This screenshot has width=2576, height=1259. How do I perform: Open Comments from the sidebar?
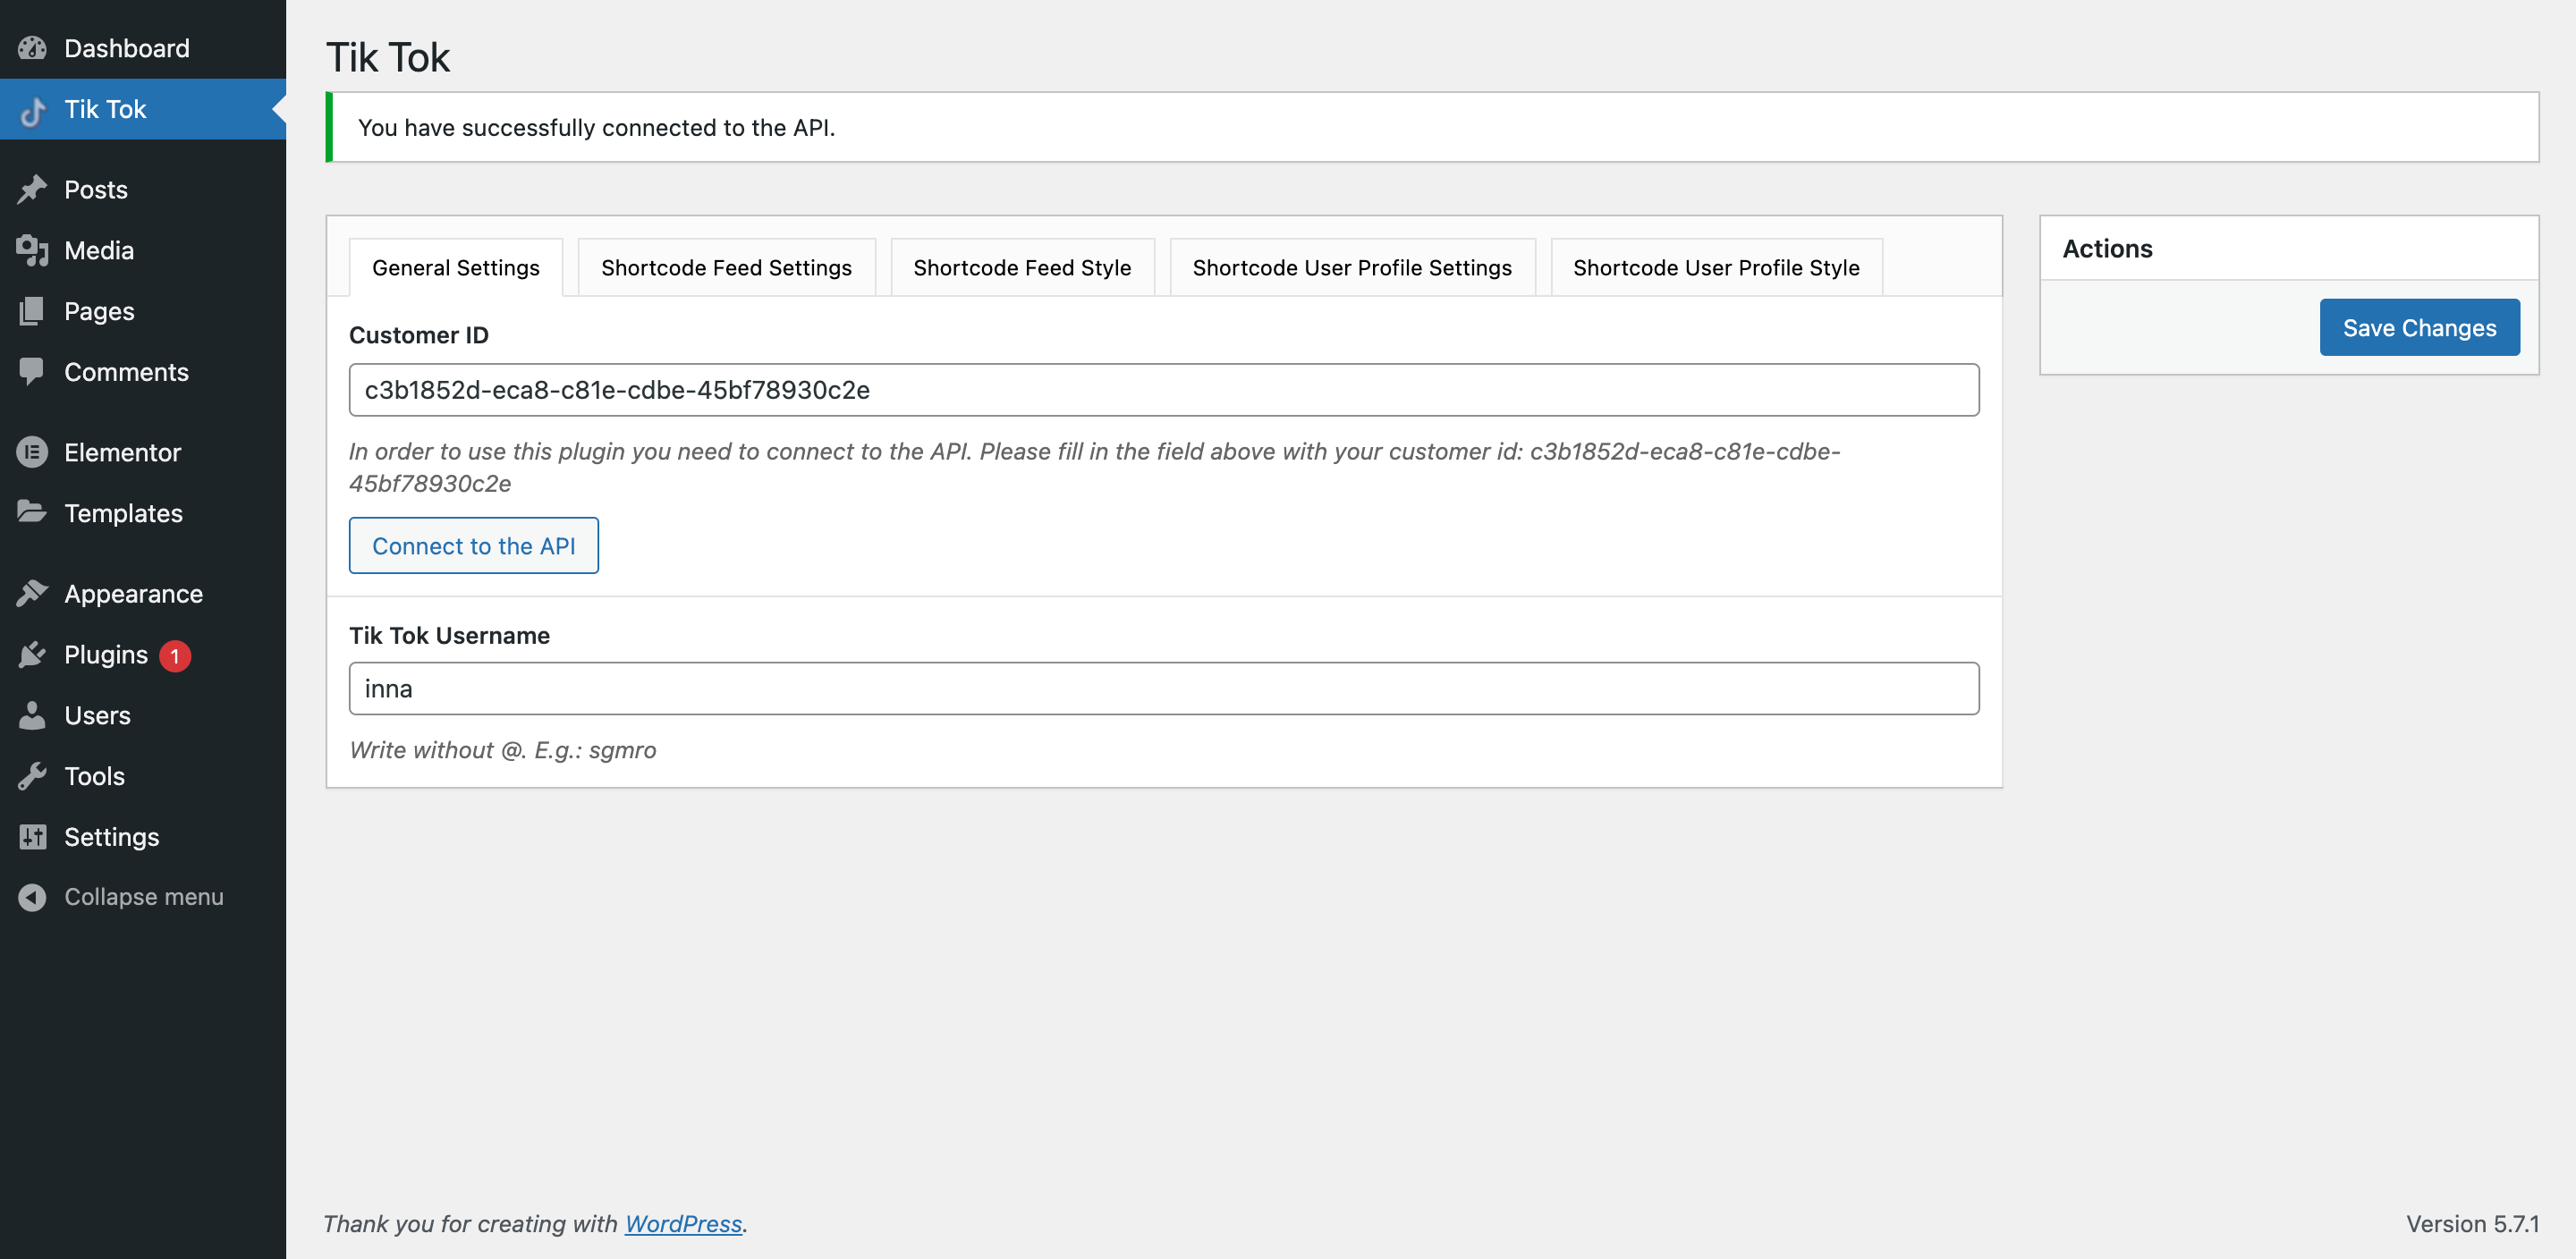point(143,372)
